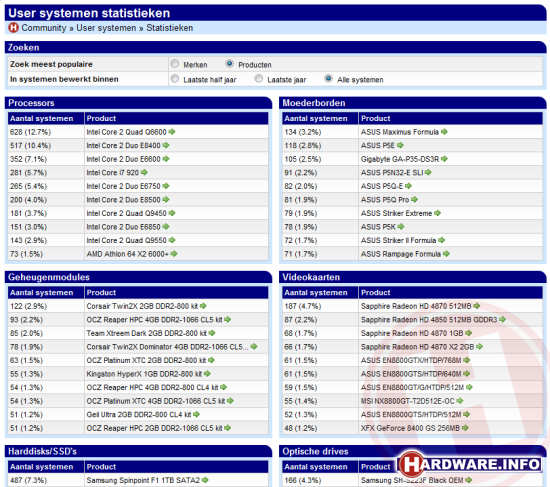Select the Merken radio button
550x487 pixels.
coord(175,64)
